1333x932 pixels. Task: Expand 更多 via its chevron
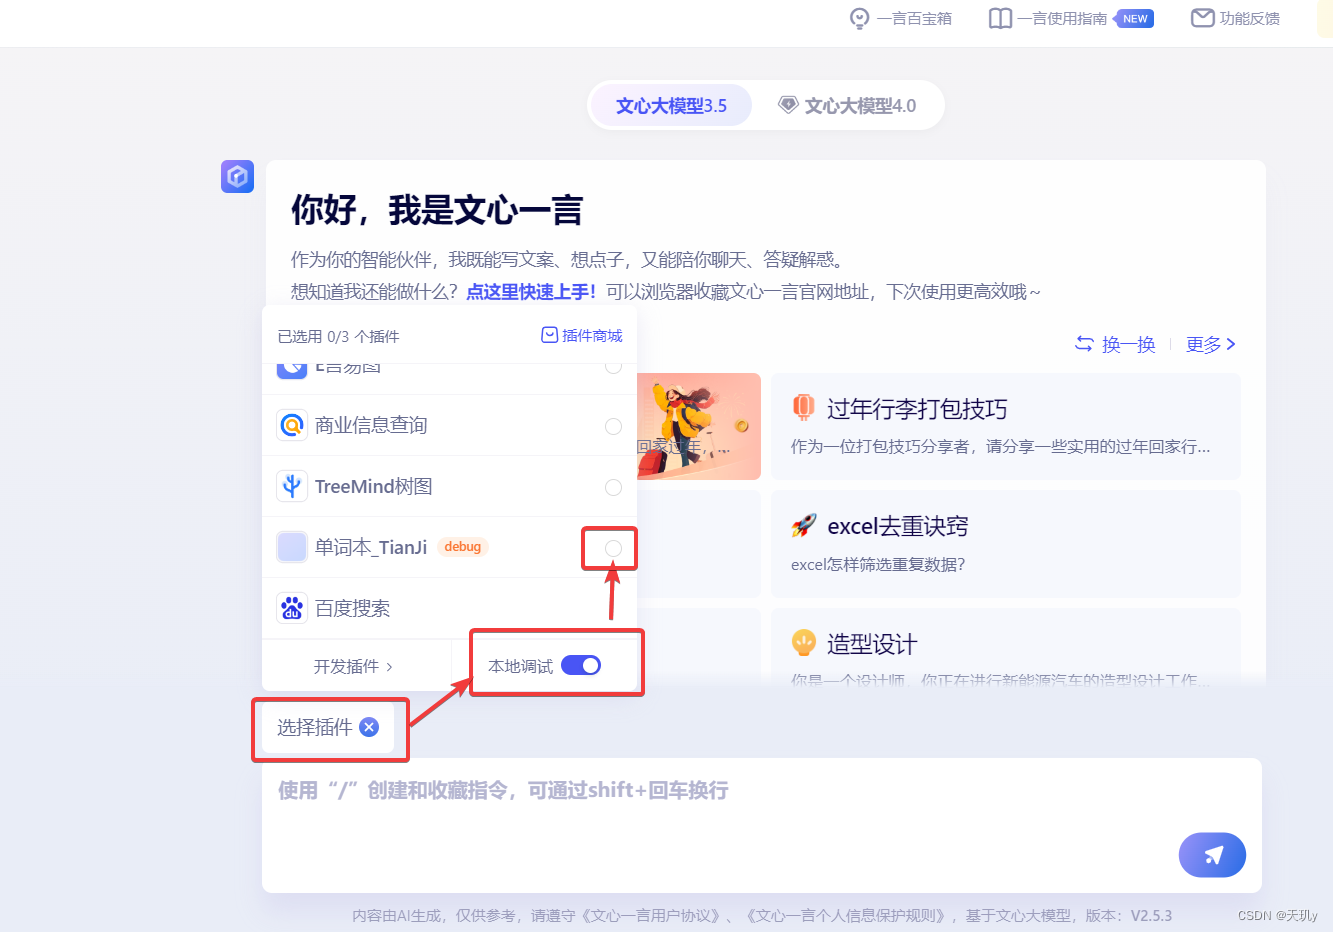click(x=1231, y=344)
